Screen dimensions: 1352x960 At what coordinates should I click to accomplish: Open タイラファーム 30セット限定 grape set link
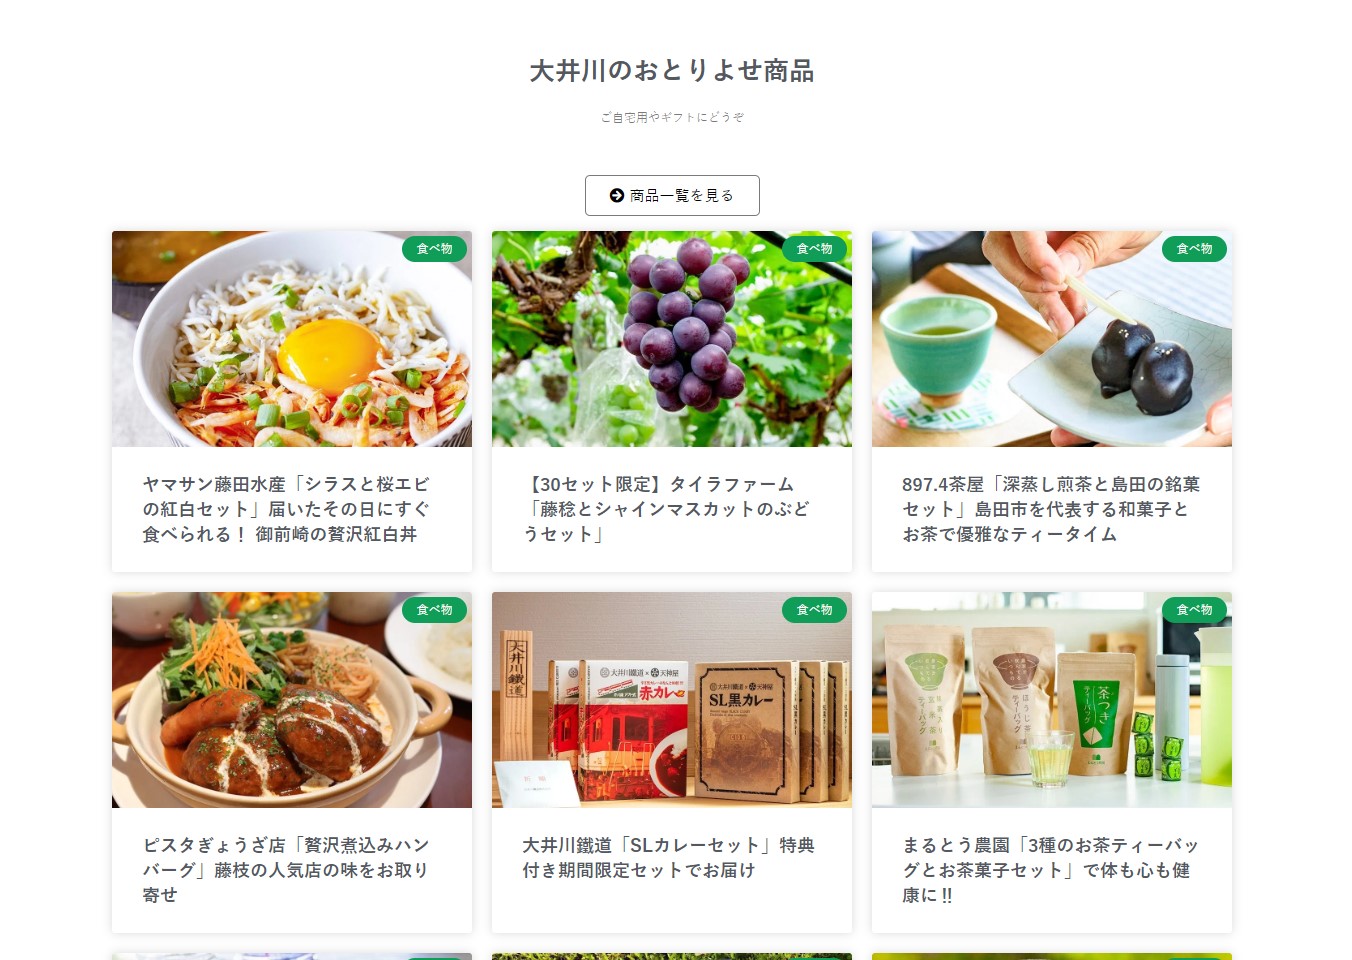pyautogui.click(x=666, y=509)
